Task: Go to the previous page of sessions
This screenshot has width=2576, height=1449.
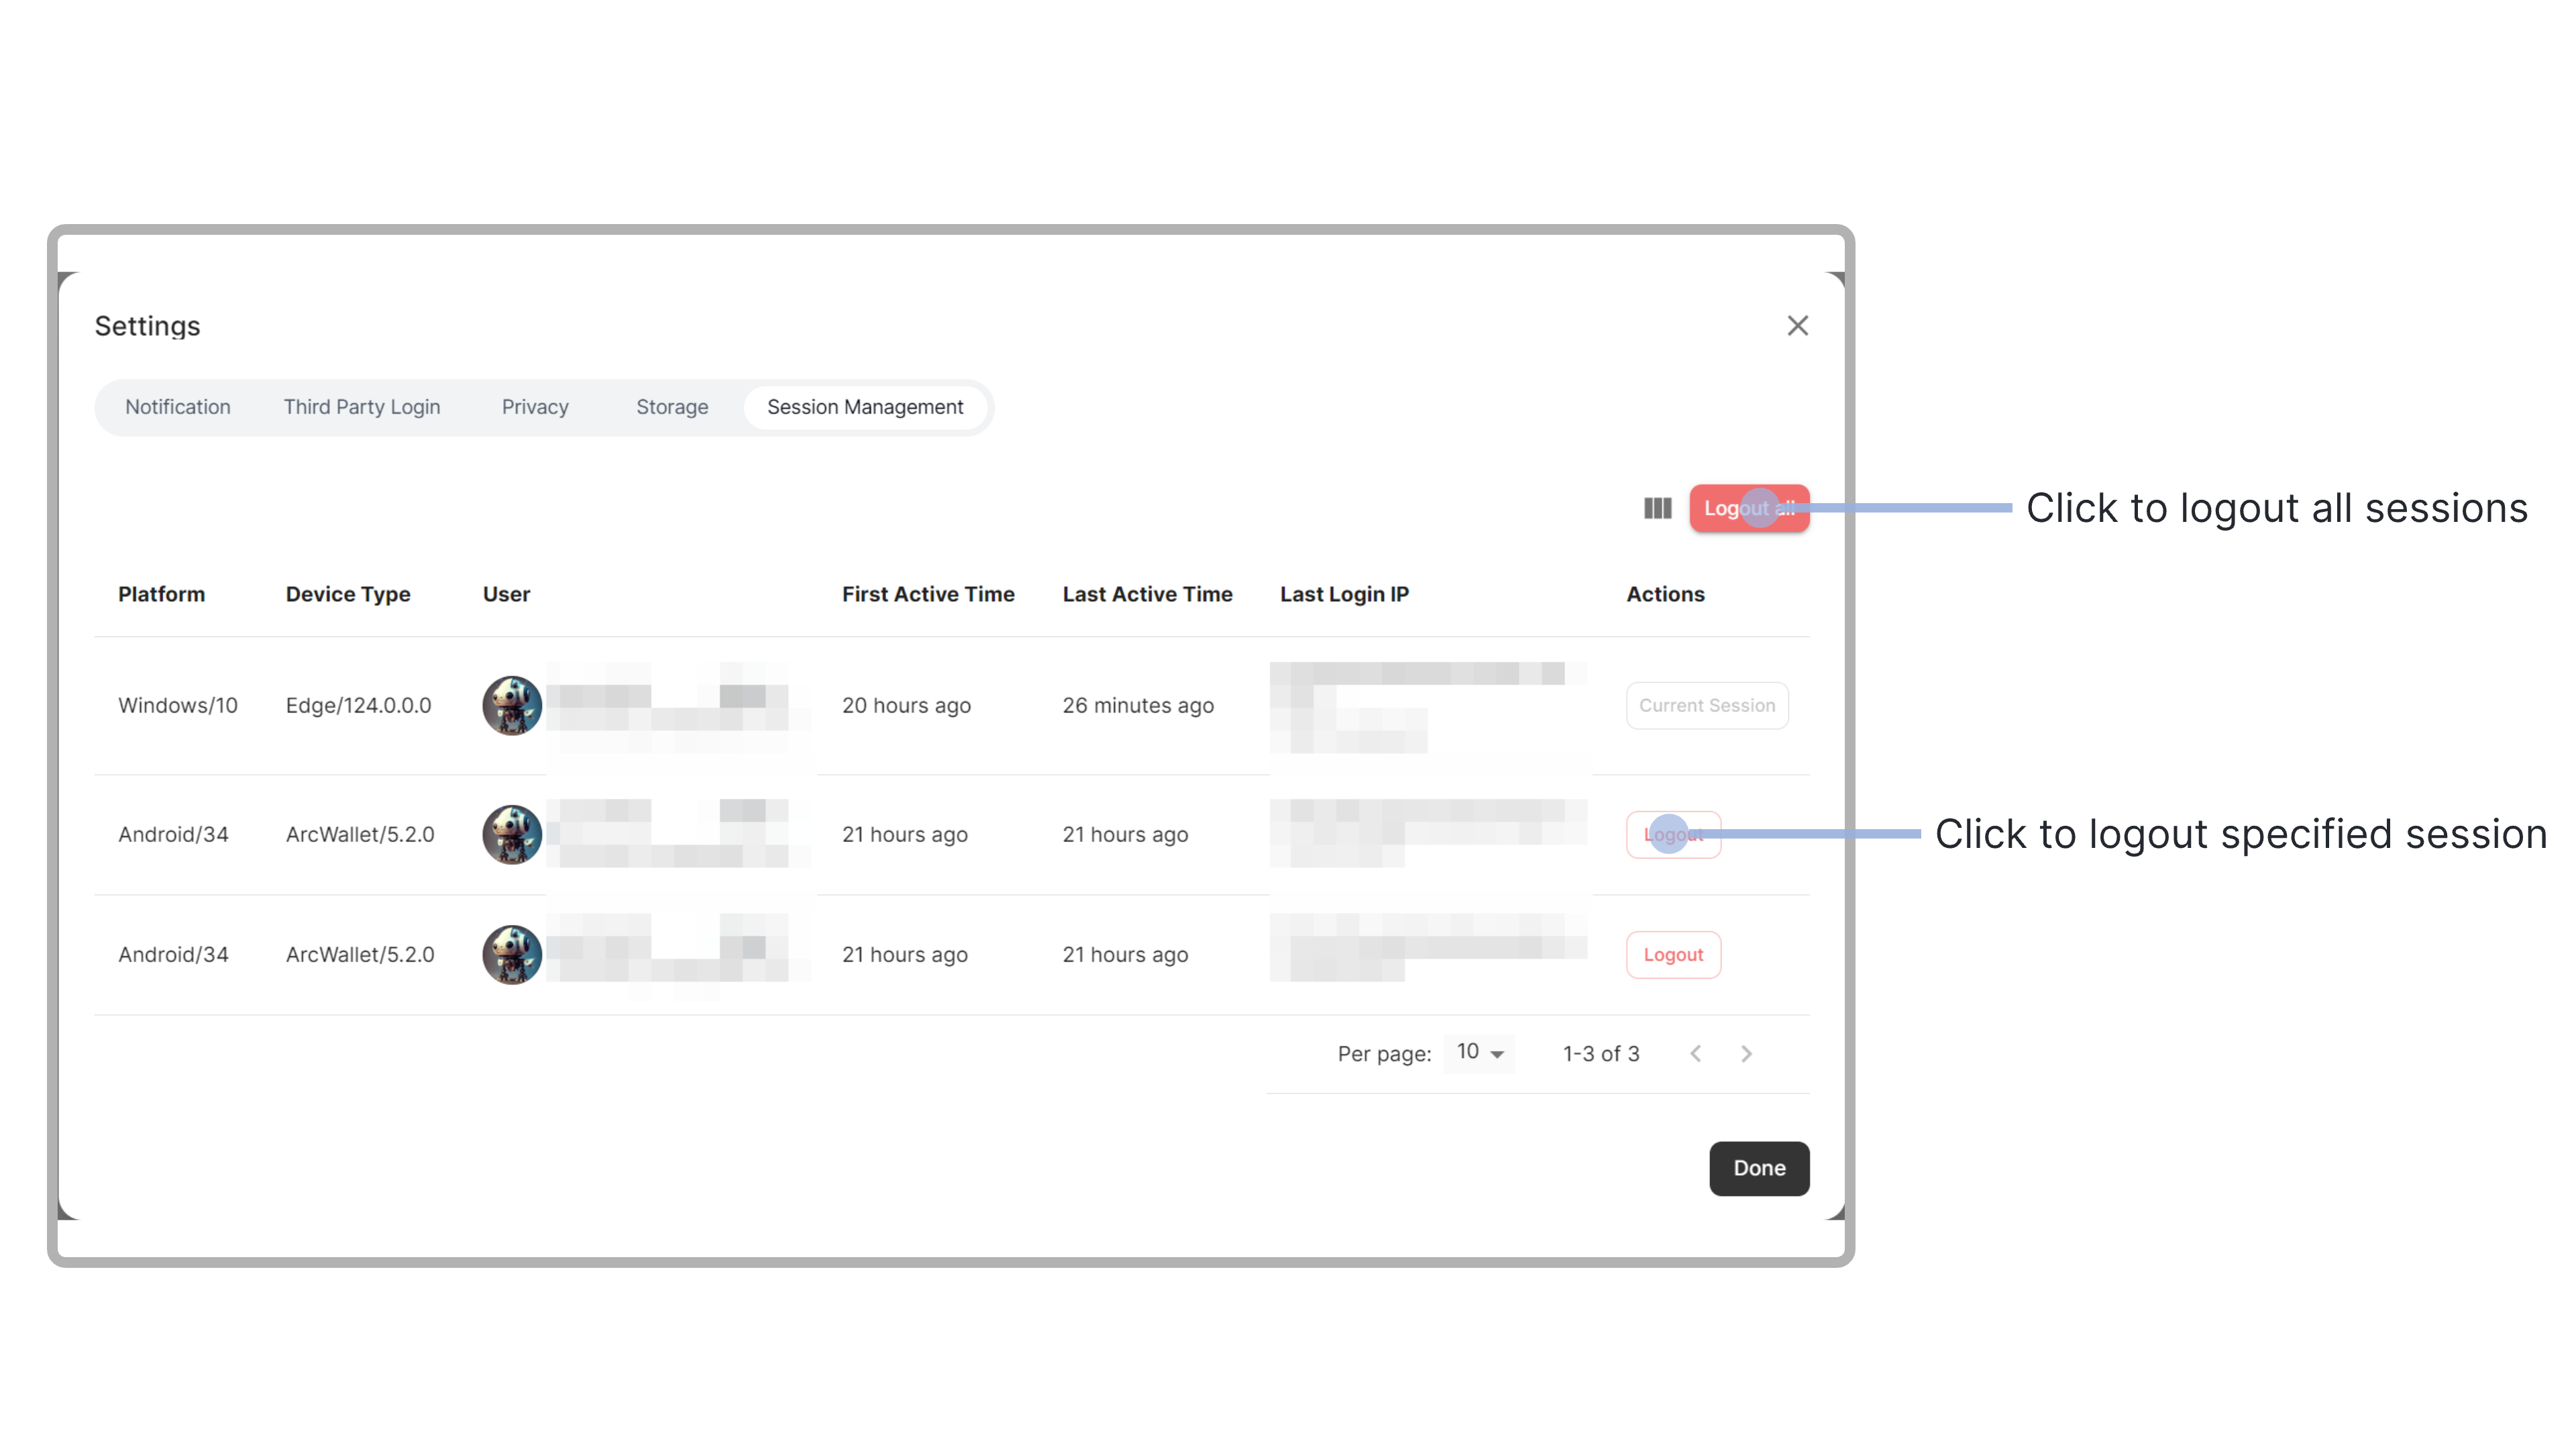Action: pyautogui.click(x=1696, y=1054)
